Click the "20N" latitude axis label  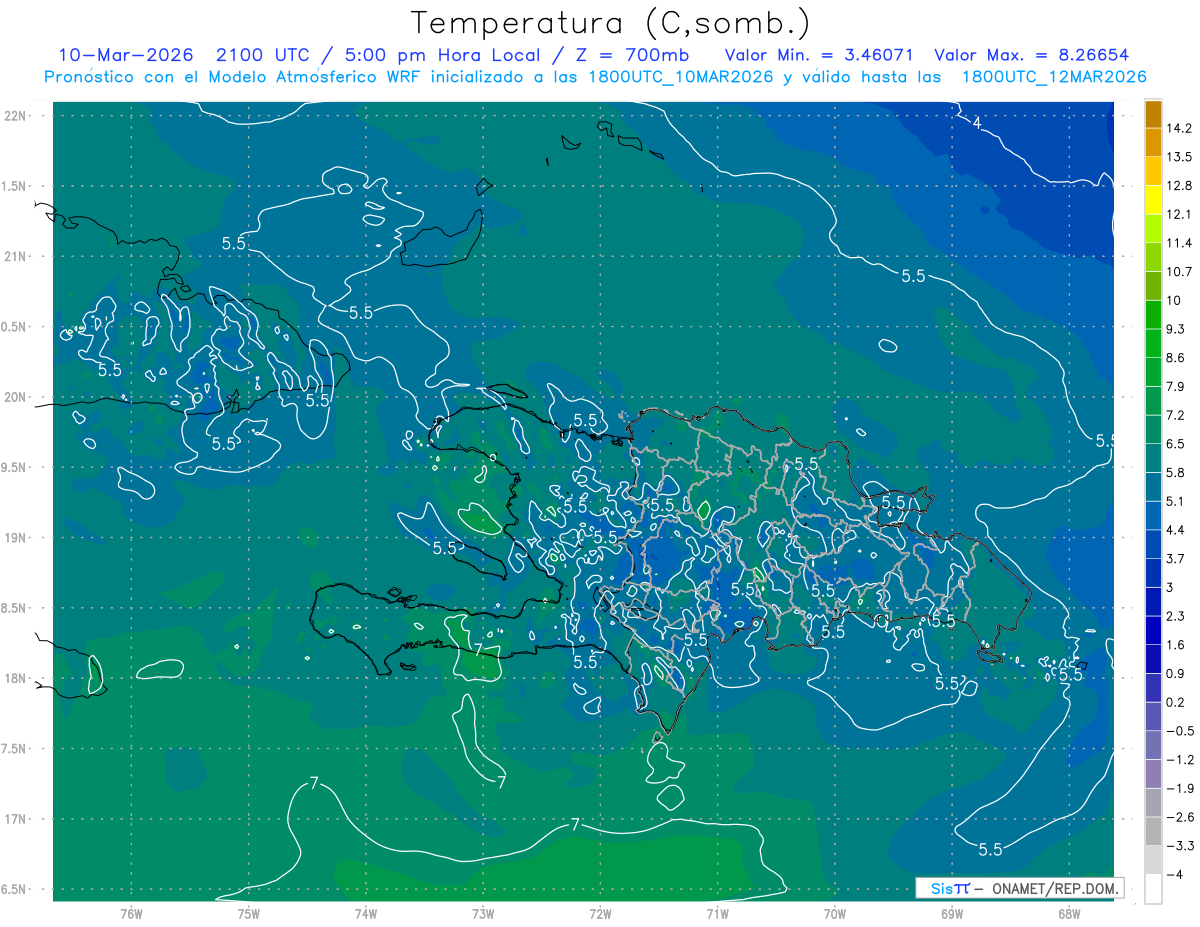[x=15, y=398]
